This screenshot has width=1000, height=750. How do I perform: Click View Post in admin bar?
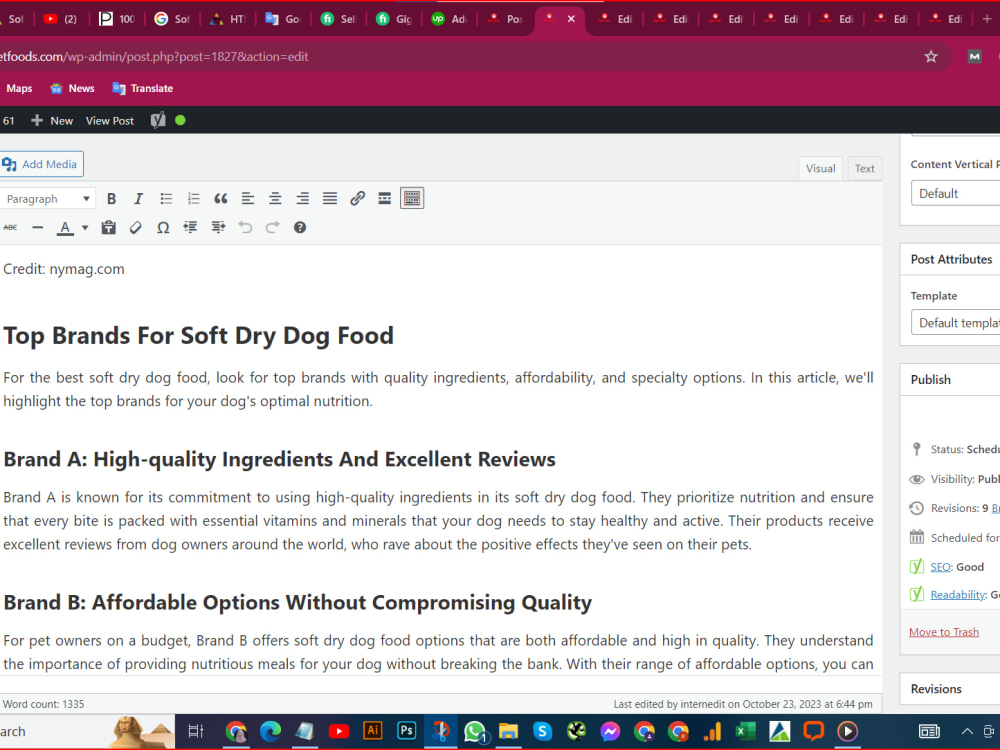tap(110, 121)
